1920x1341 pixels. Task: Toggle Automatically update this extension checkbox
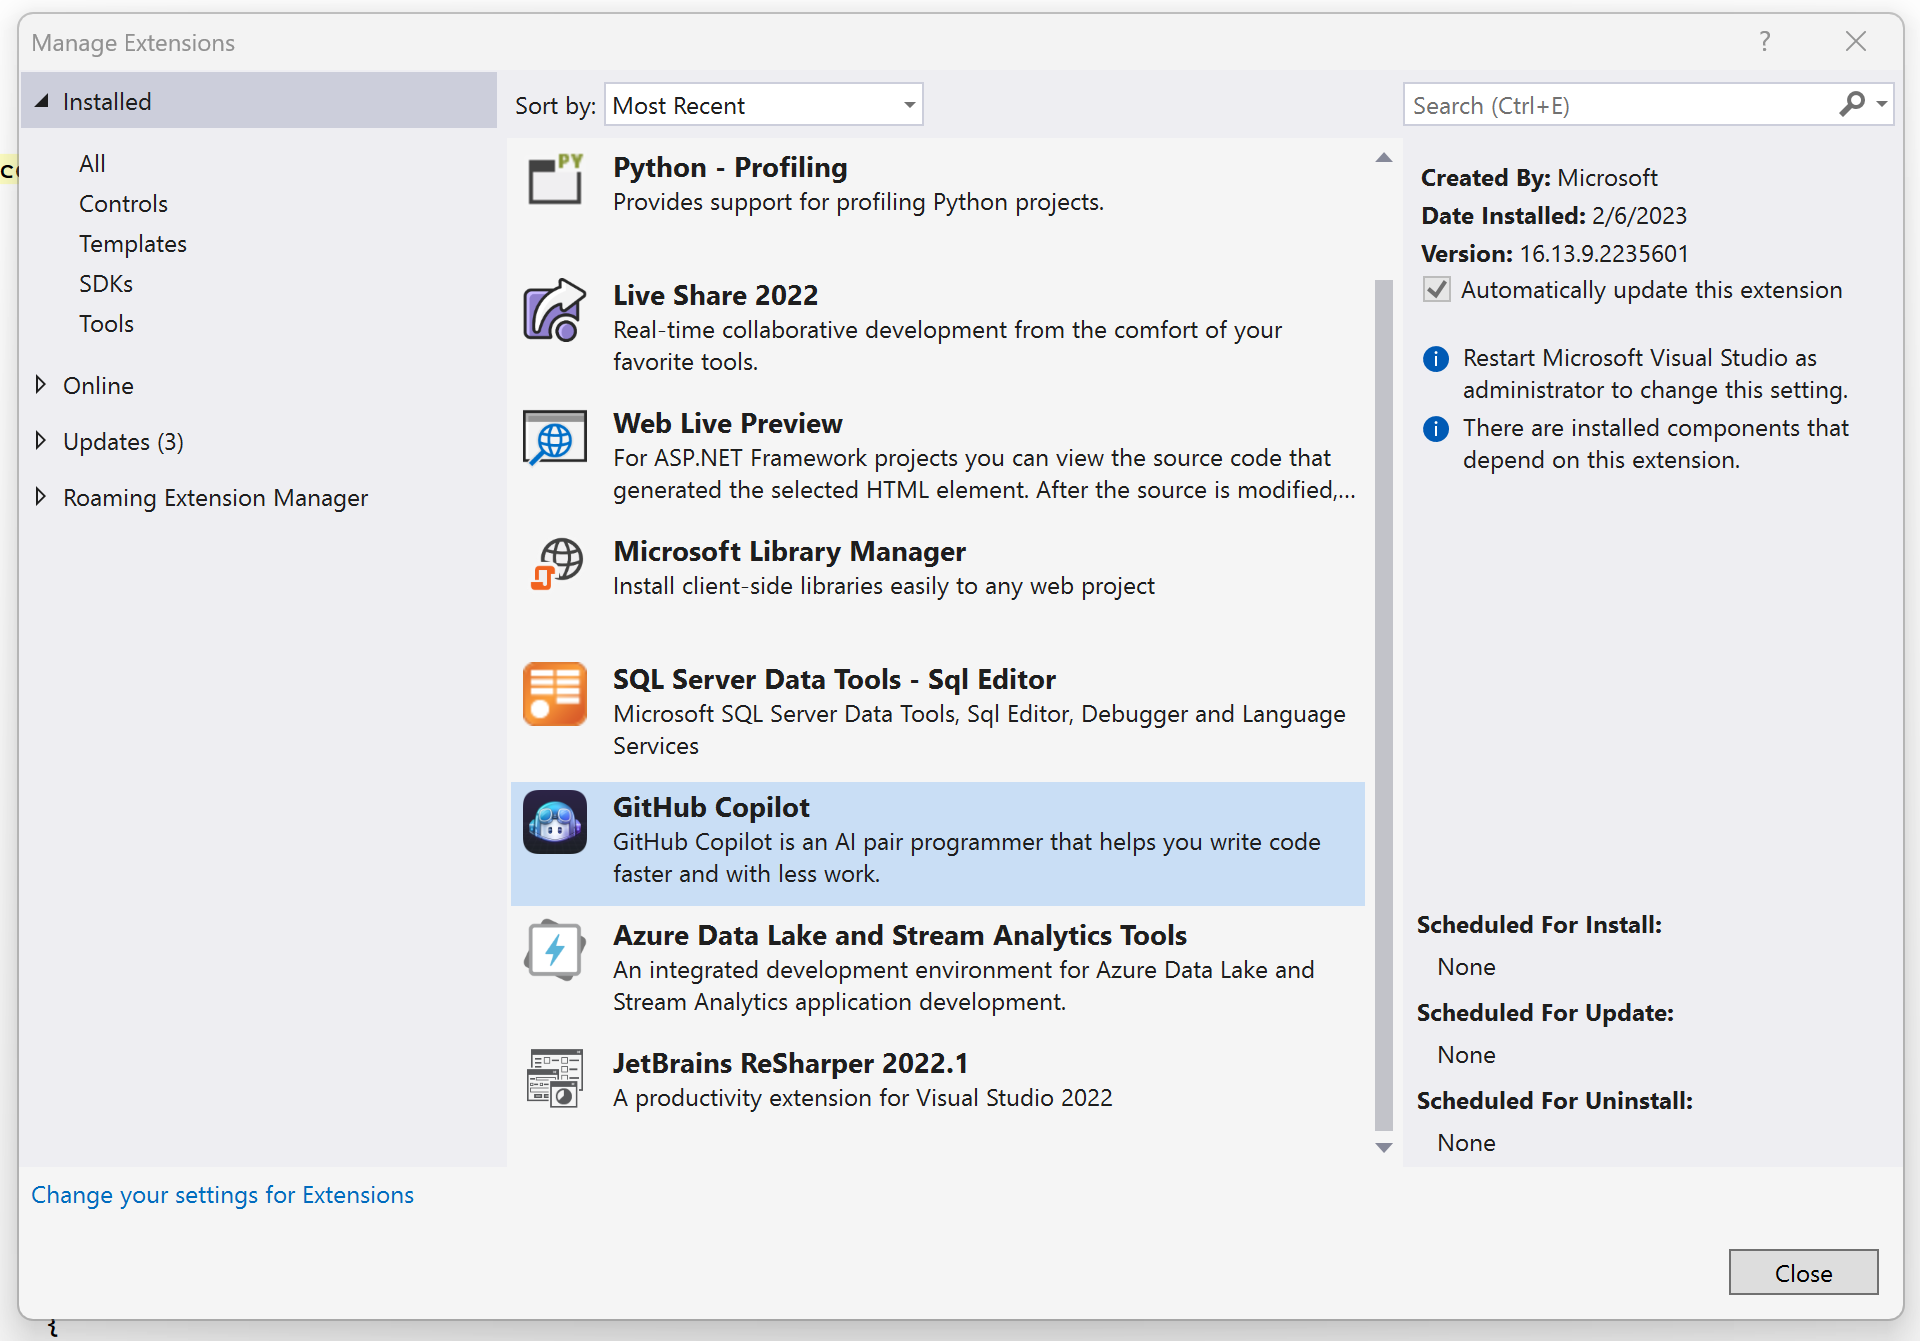(1437, 290)
